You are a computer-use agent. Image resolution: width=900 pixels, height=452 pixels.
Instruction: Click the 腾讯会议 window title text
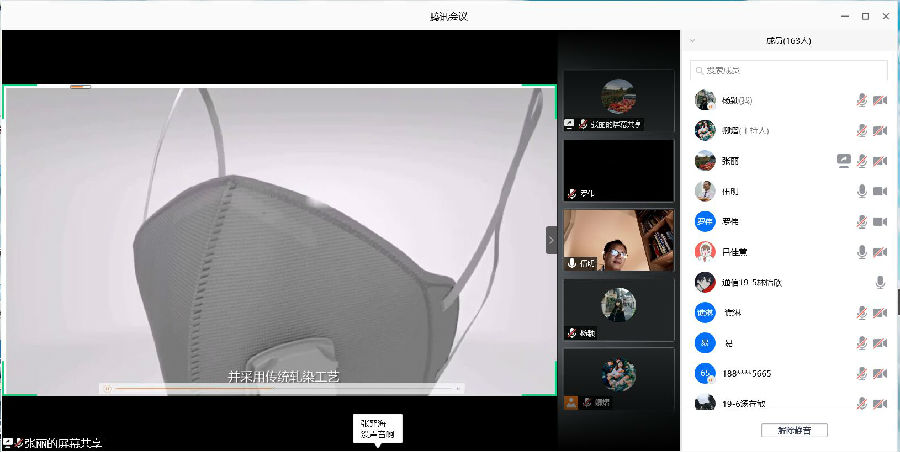449,17
